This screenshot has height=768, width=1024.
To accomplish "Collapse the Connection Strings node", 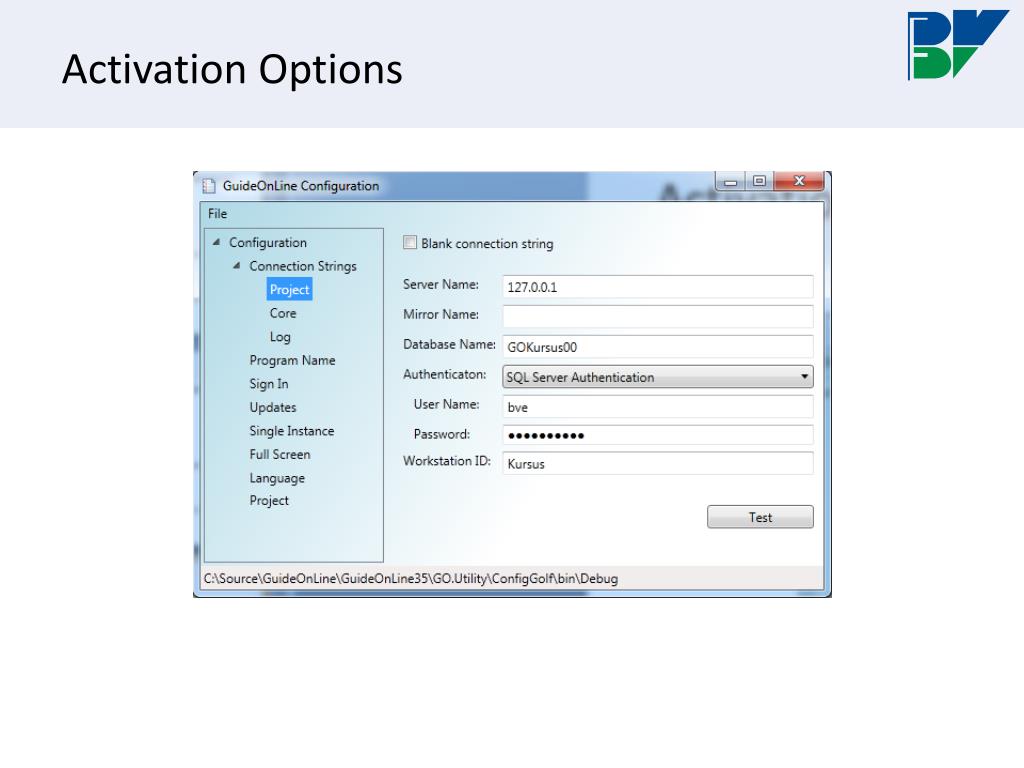I will coord(236,266).
